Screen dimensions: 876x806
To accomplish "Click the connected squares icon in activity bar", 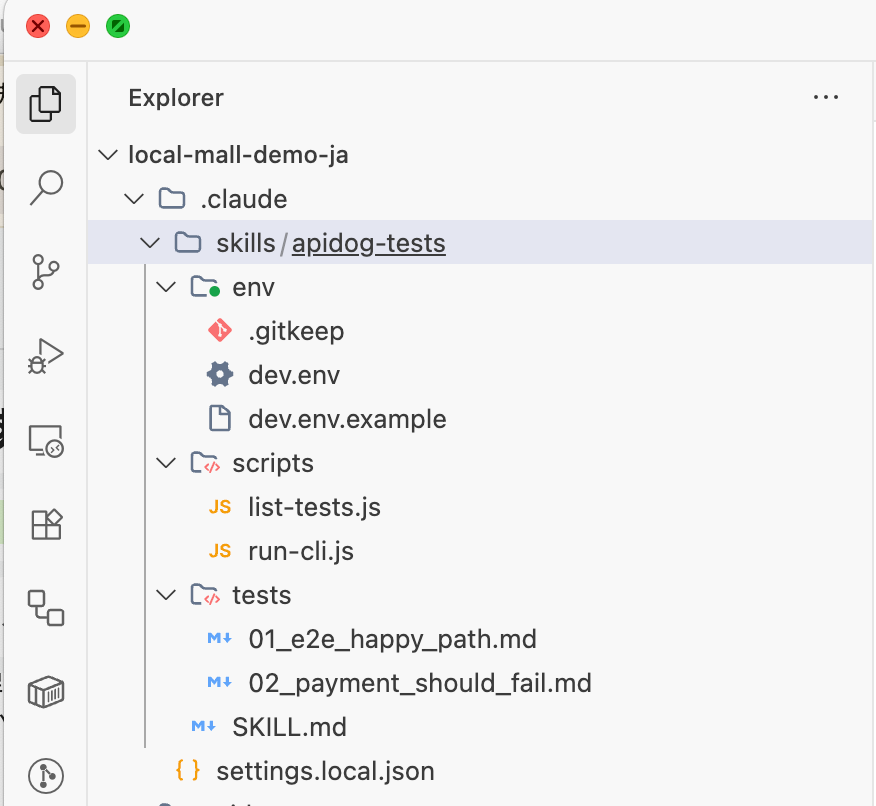I will click(46, 608).
